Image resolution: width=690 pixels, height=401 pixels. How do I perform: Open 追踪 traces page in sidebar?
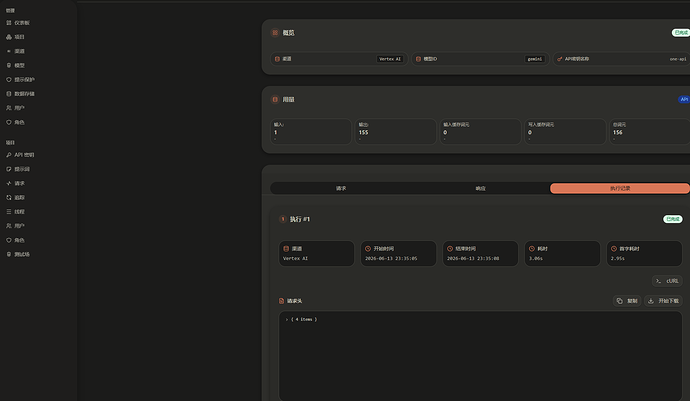coord(15,198)
